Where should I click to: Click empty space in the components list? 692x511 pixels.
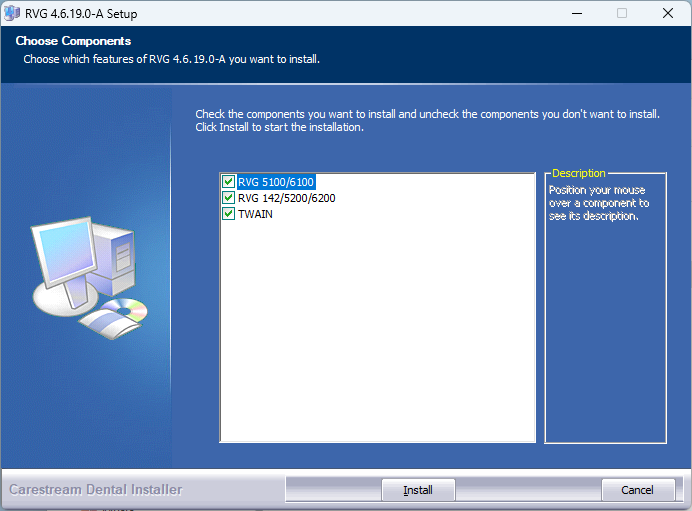tap(378, 330)
